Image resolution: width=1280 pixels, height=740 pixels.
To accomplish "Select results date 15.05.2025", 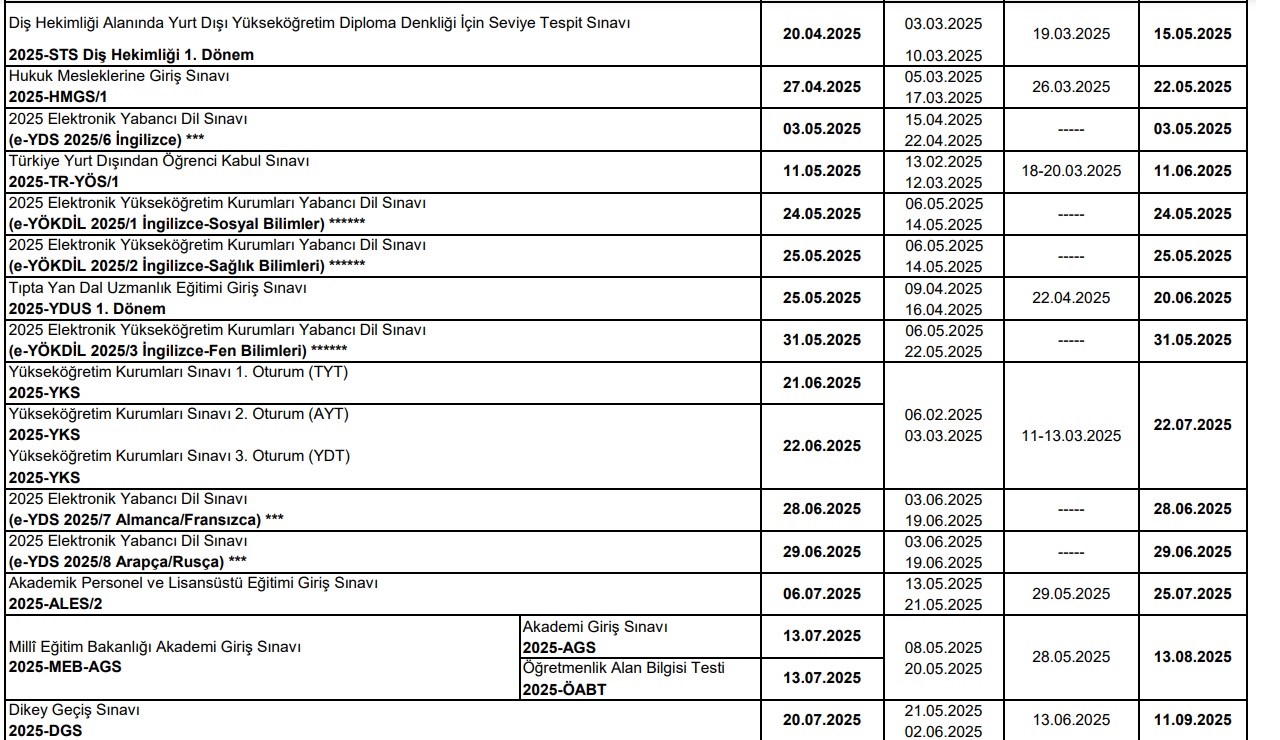I will click(x=1192, y=33).
